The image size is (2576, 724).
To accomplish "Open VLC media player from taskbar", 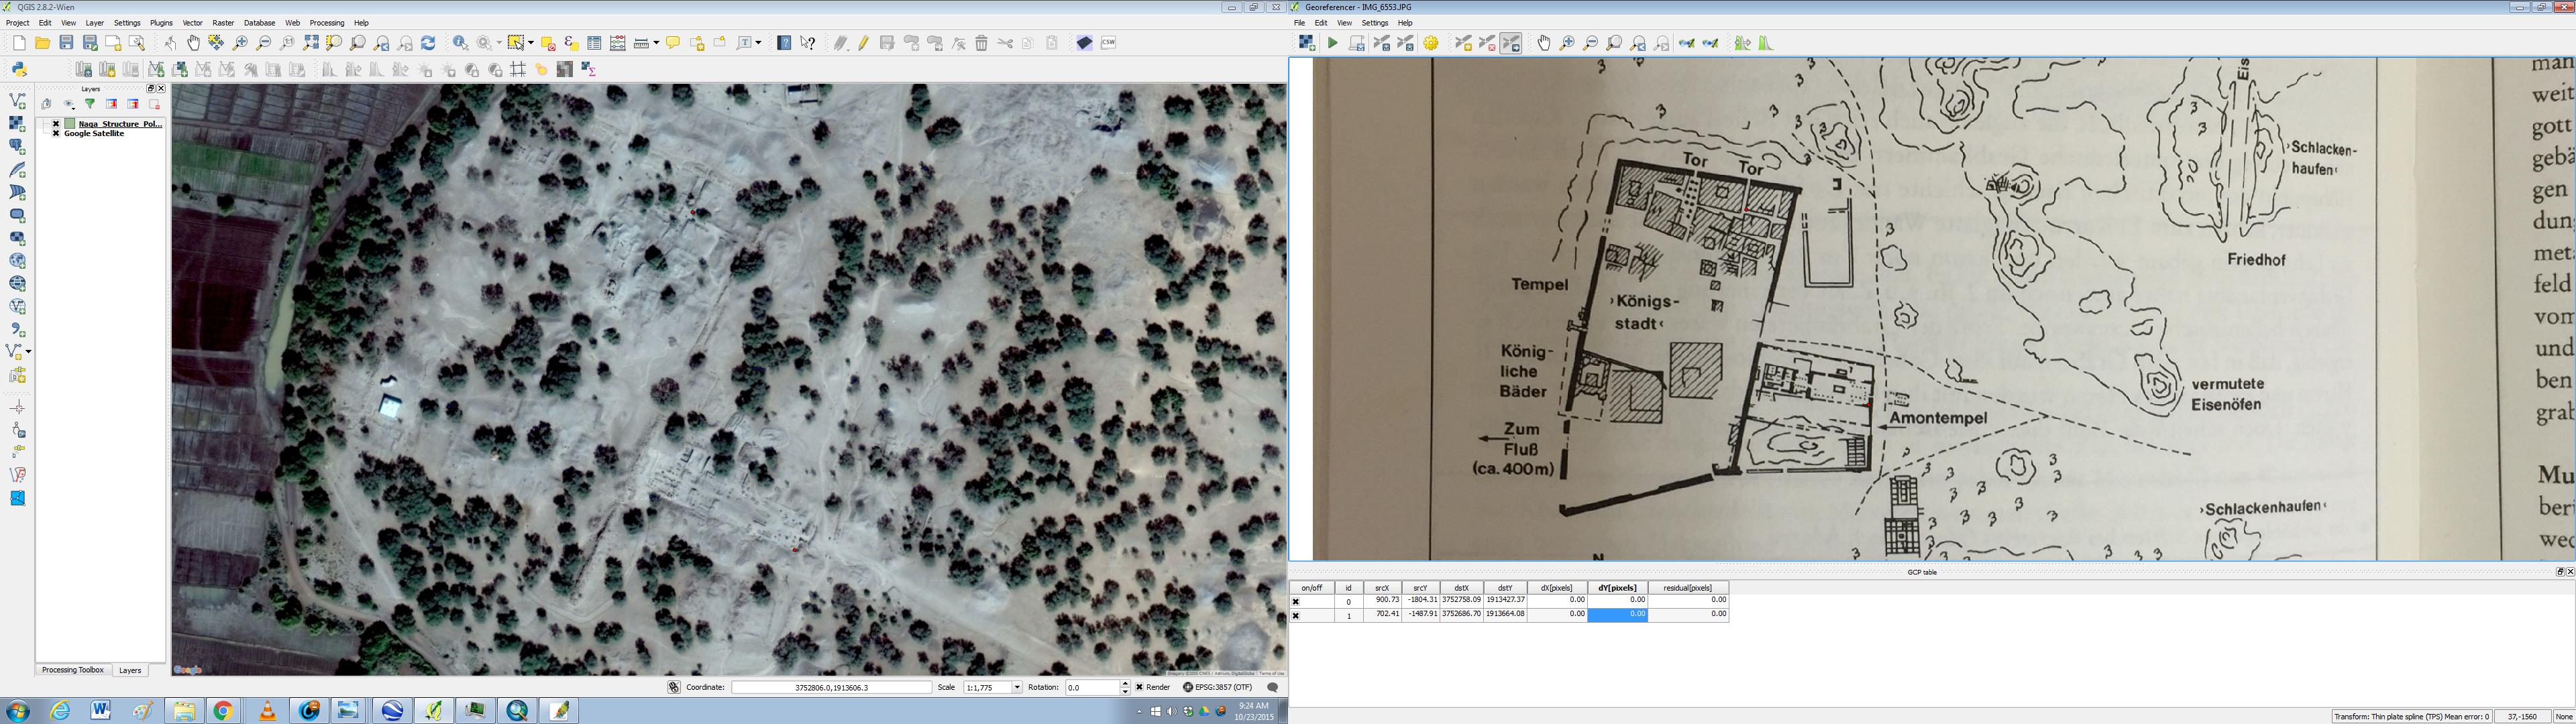I will tap(267, 710).
